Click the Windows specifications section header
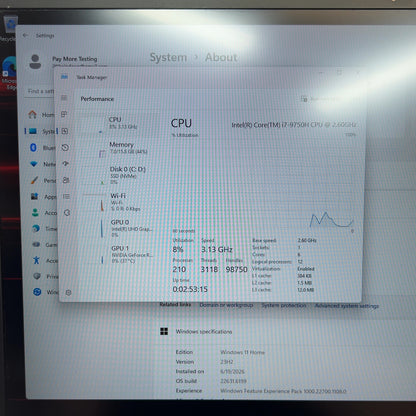416x416 pixels. pos(204,332)
